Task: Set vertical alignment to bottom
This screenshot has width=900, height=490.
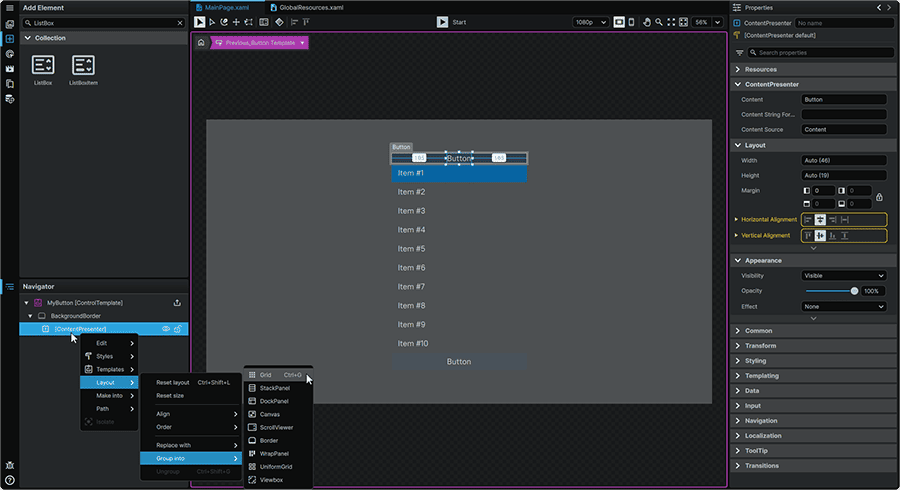Action: pyautogui.click(x=832, y=235)
